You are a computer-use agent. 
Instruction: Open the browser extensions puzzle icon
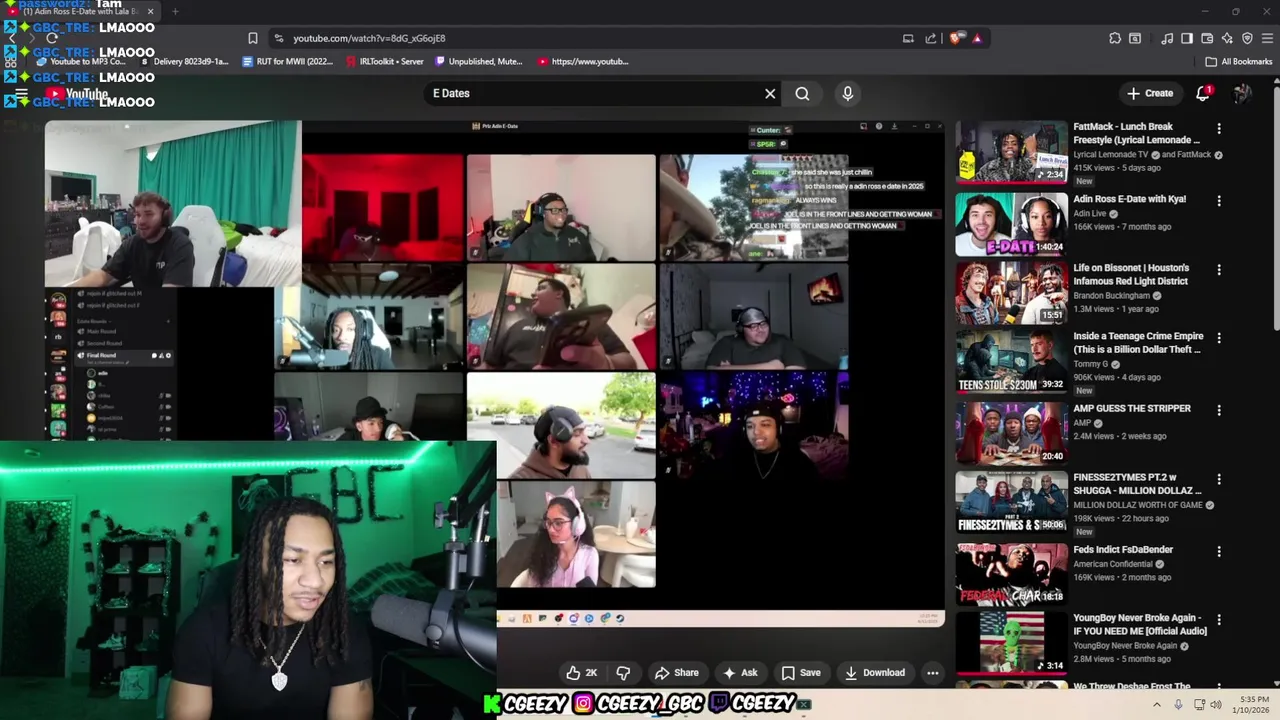1115,38
